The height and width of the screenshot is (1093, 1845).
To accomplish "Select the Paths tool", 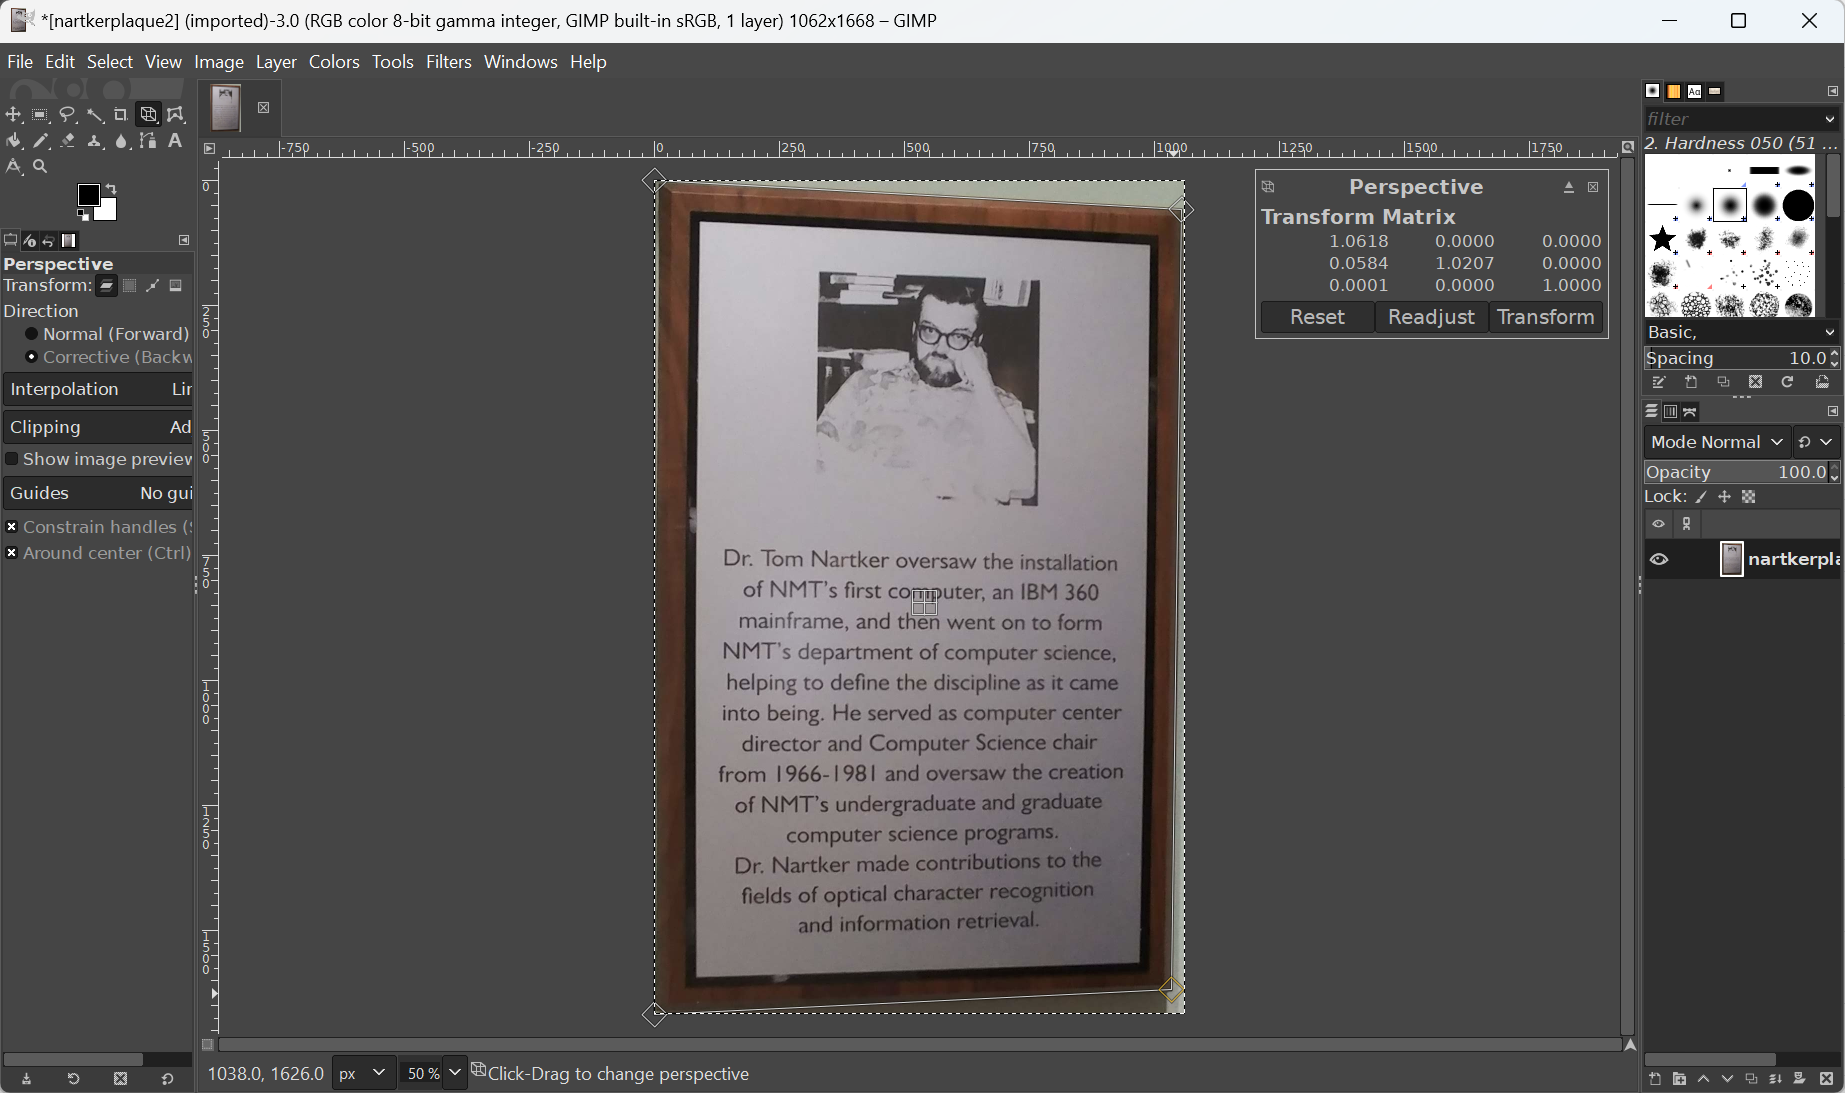I will click(x=148, y=141).
